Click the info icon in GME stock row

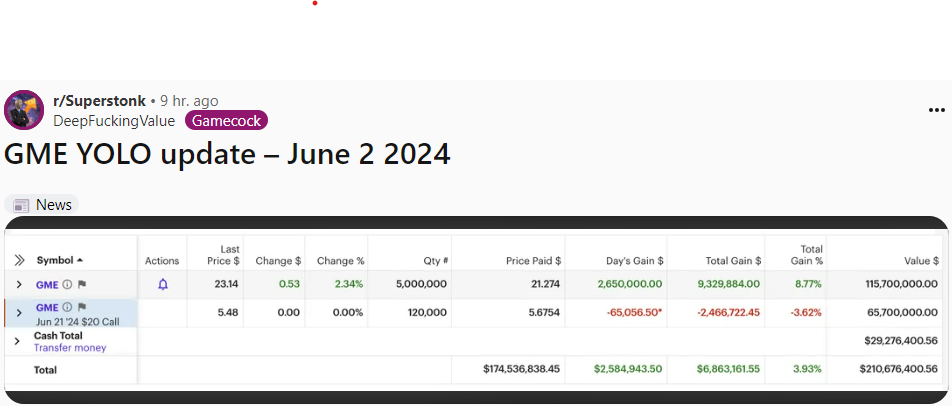[67, 284]
